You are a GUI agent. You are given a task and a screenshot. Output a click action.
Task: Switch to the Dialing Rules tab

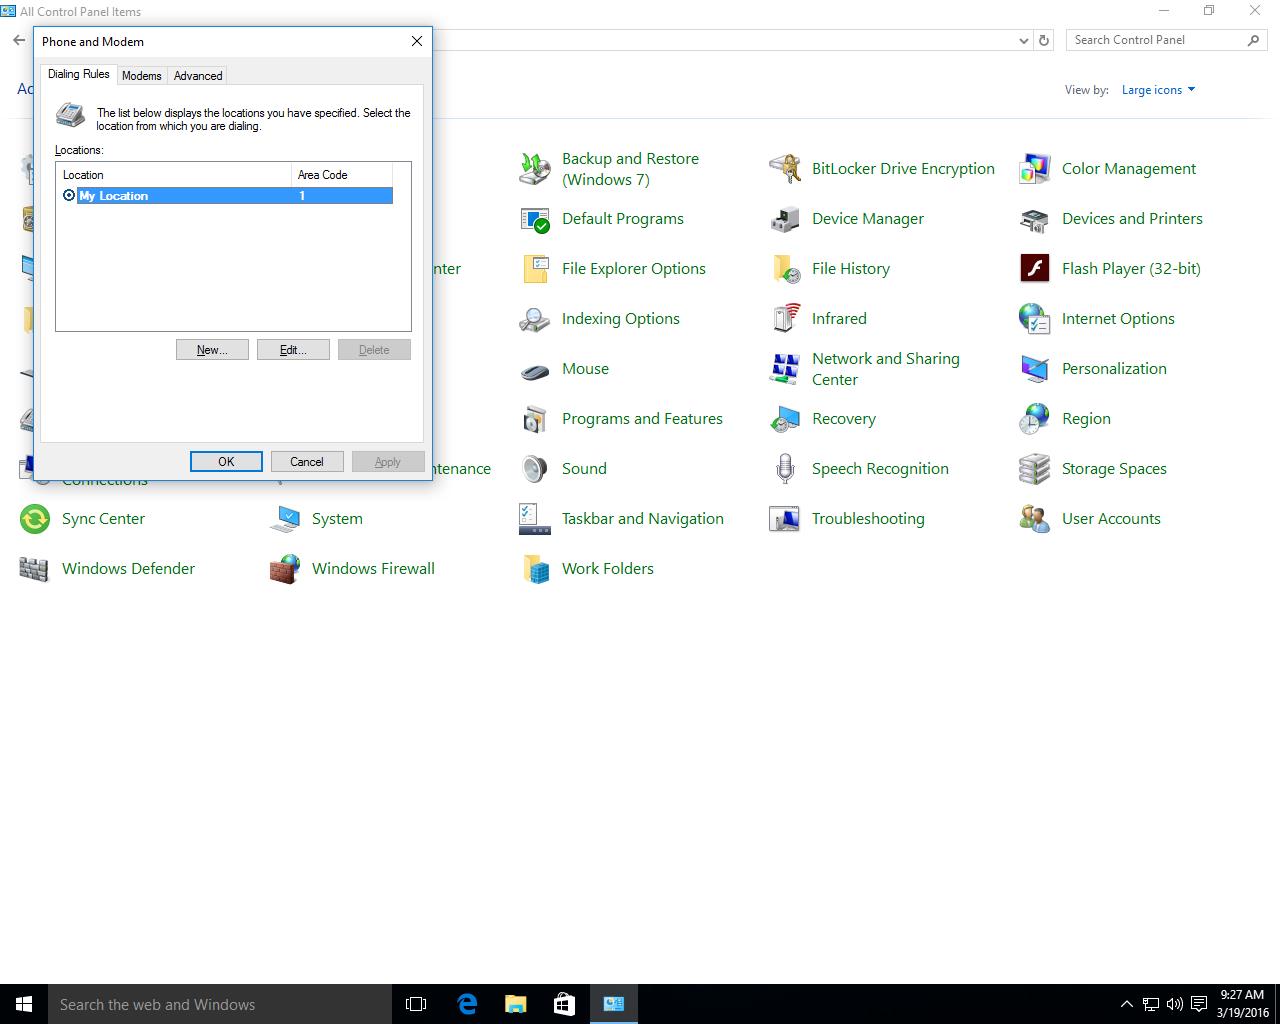click(79, 75)
